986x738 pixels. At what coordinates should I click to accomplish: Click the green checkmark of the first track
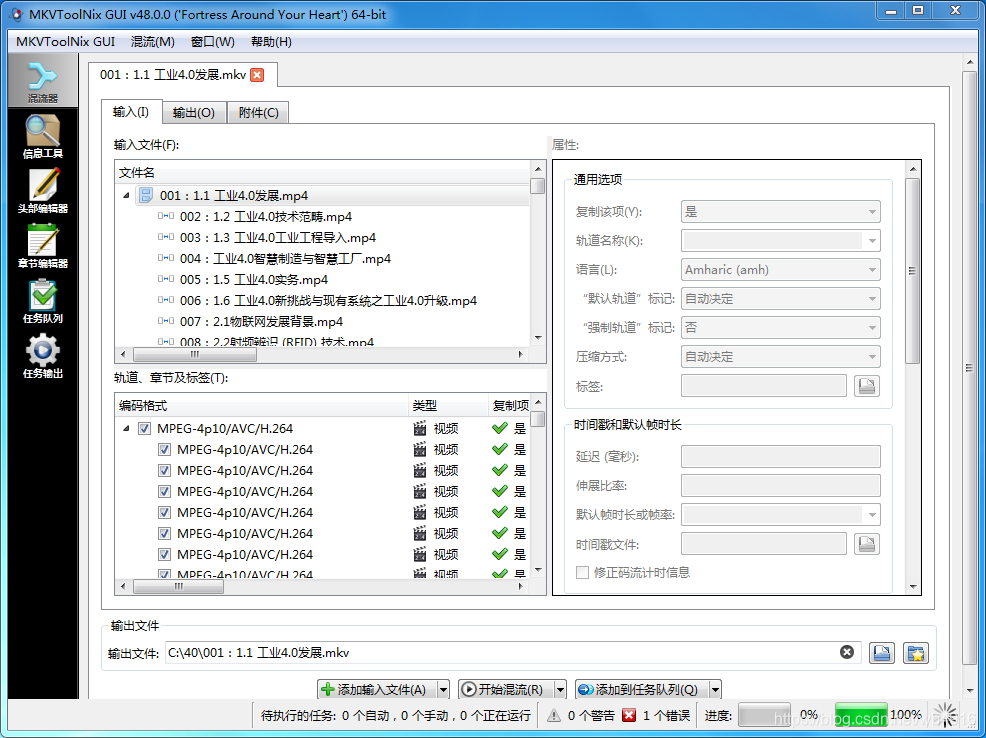(x=500, y=428)
